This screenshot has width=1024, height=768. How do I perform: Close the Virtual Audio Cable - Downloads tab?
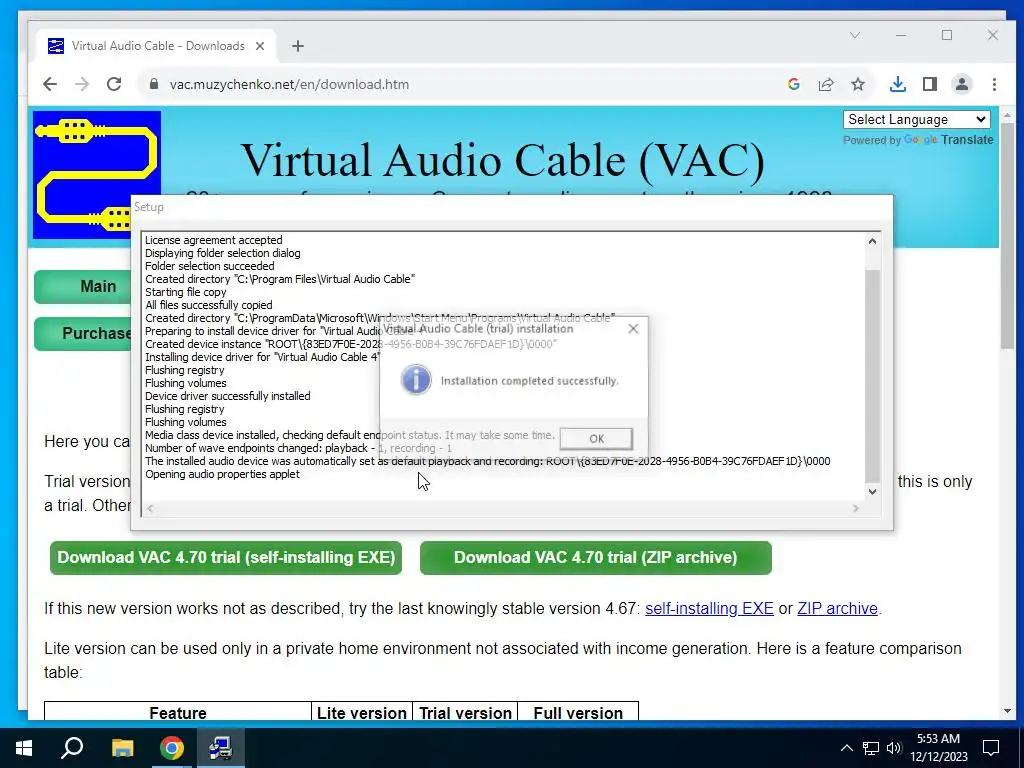260,46
